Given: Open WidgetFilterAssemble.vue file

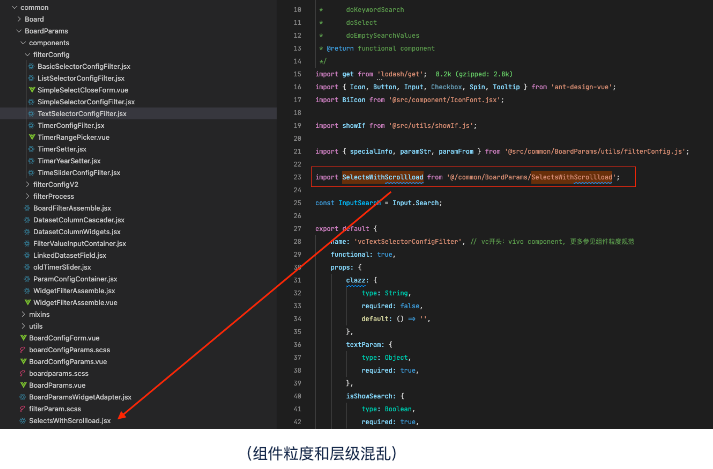Looking at the screenshot, I should [75, 302].
